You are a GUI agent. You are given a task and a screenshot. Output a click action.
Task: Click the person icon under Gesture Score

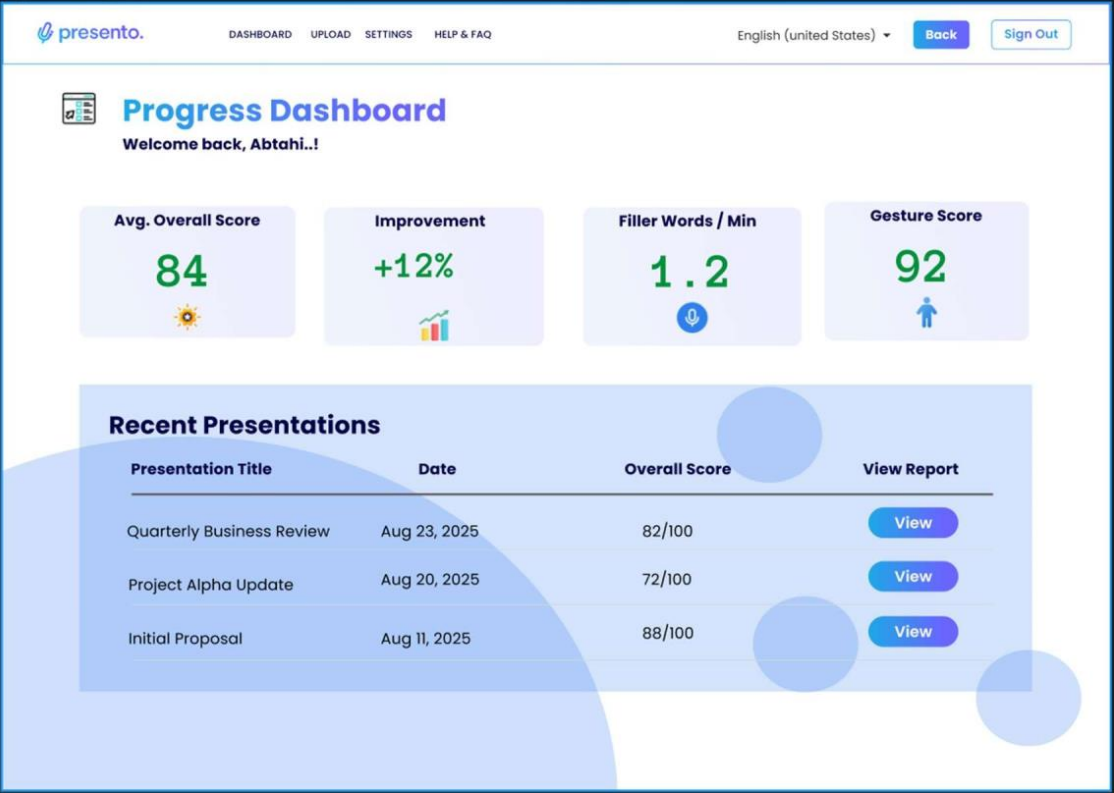[x=927, y=312]
